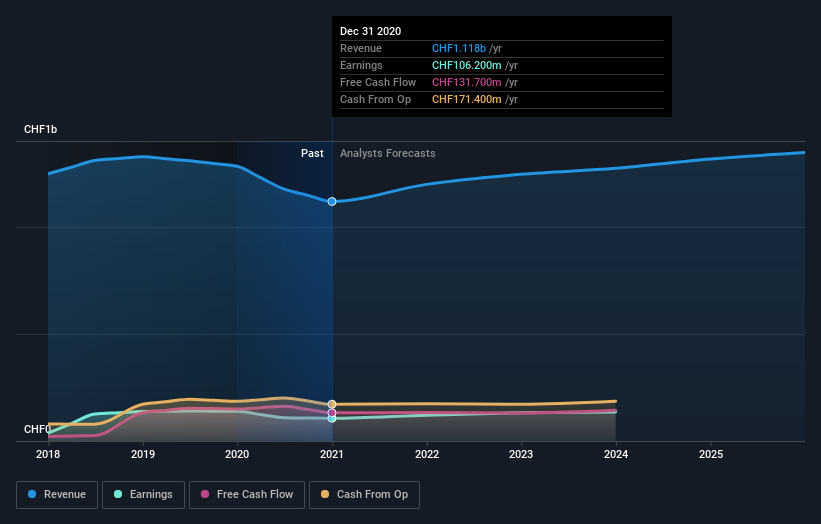Select the 2023 x-axis label
Image resolution: width=821 pixels, height=524 pixels.
point(521,454)
